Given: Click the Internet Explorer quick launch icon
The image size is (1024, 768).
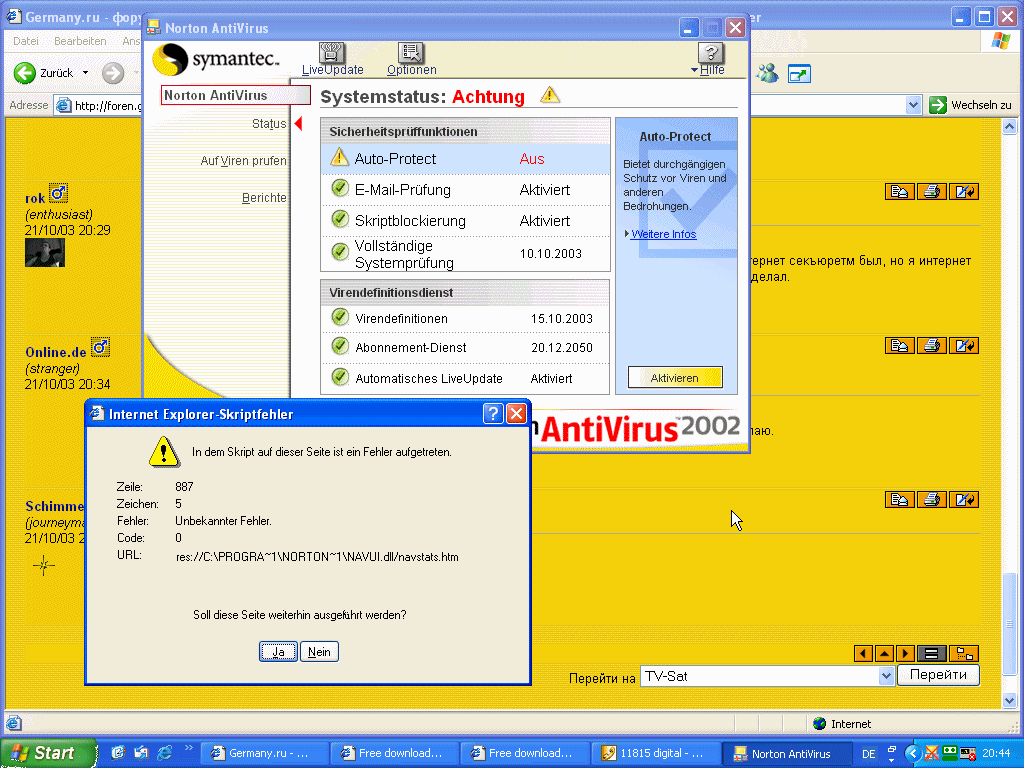Looking at the screenshot, I should 164,752.
